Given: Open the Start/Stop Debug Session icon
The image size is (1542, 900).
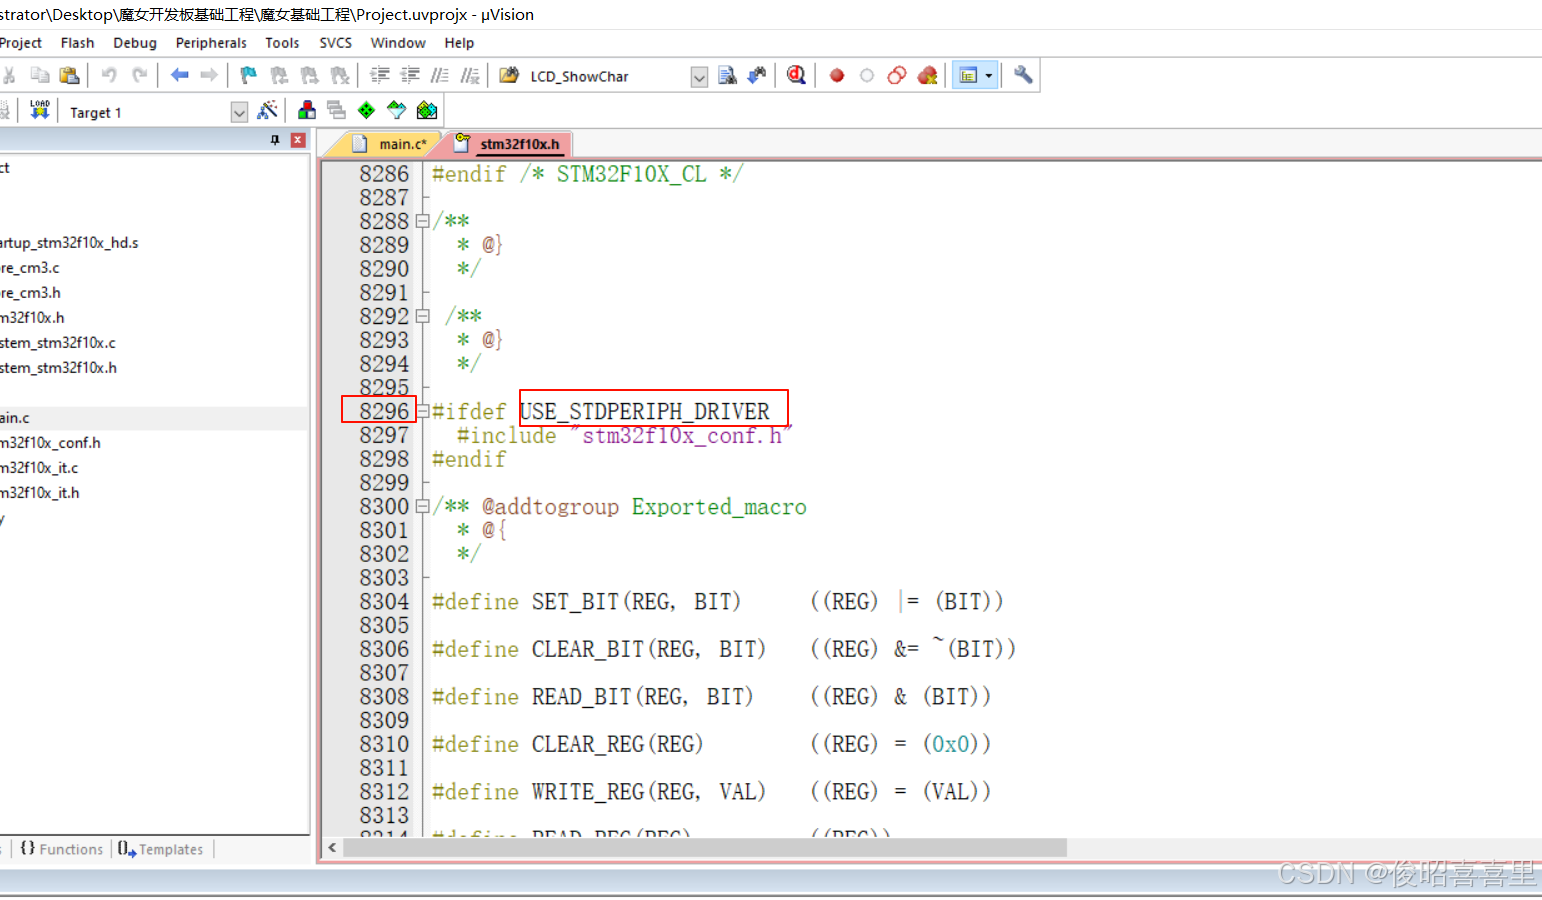Looking at the screenshot, I should pyautogui.click(x=795, y=74).
